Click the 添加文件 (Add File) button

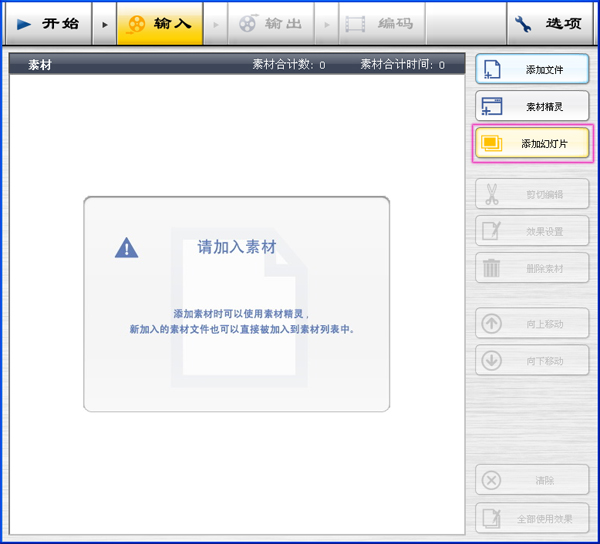click(x=532, y=69)
